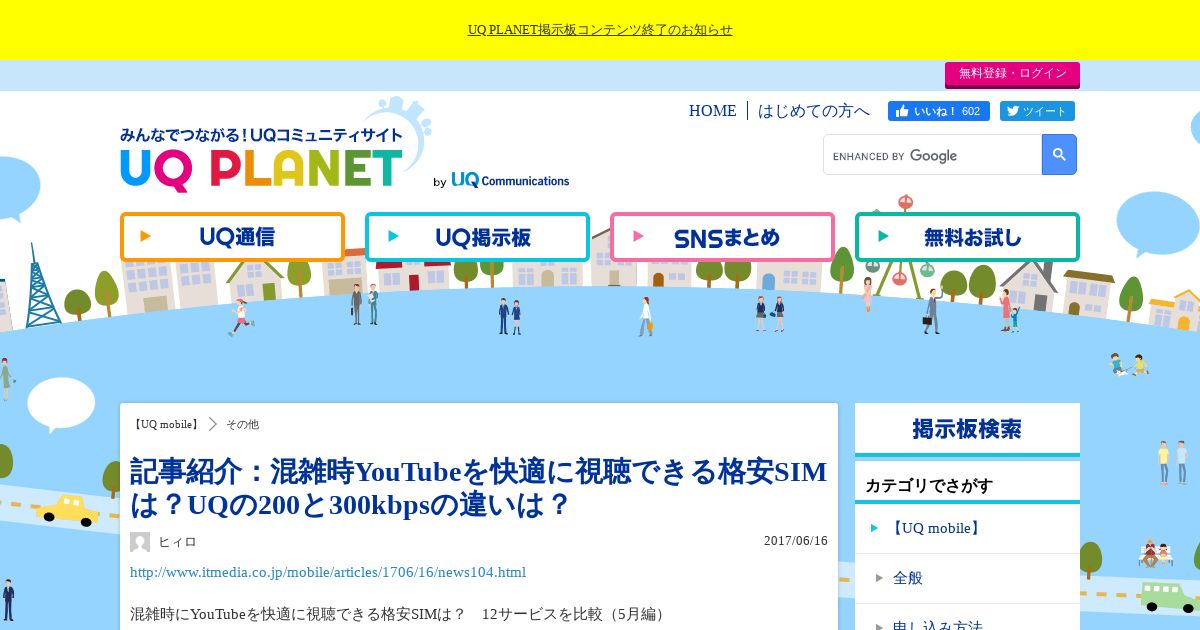
Task: Click the green arrow in 無料お試し tab
Action: (x=883, y=236)
